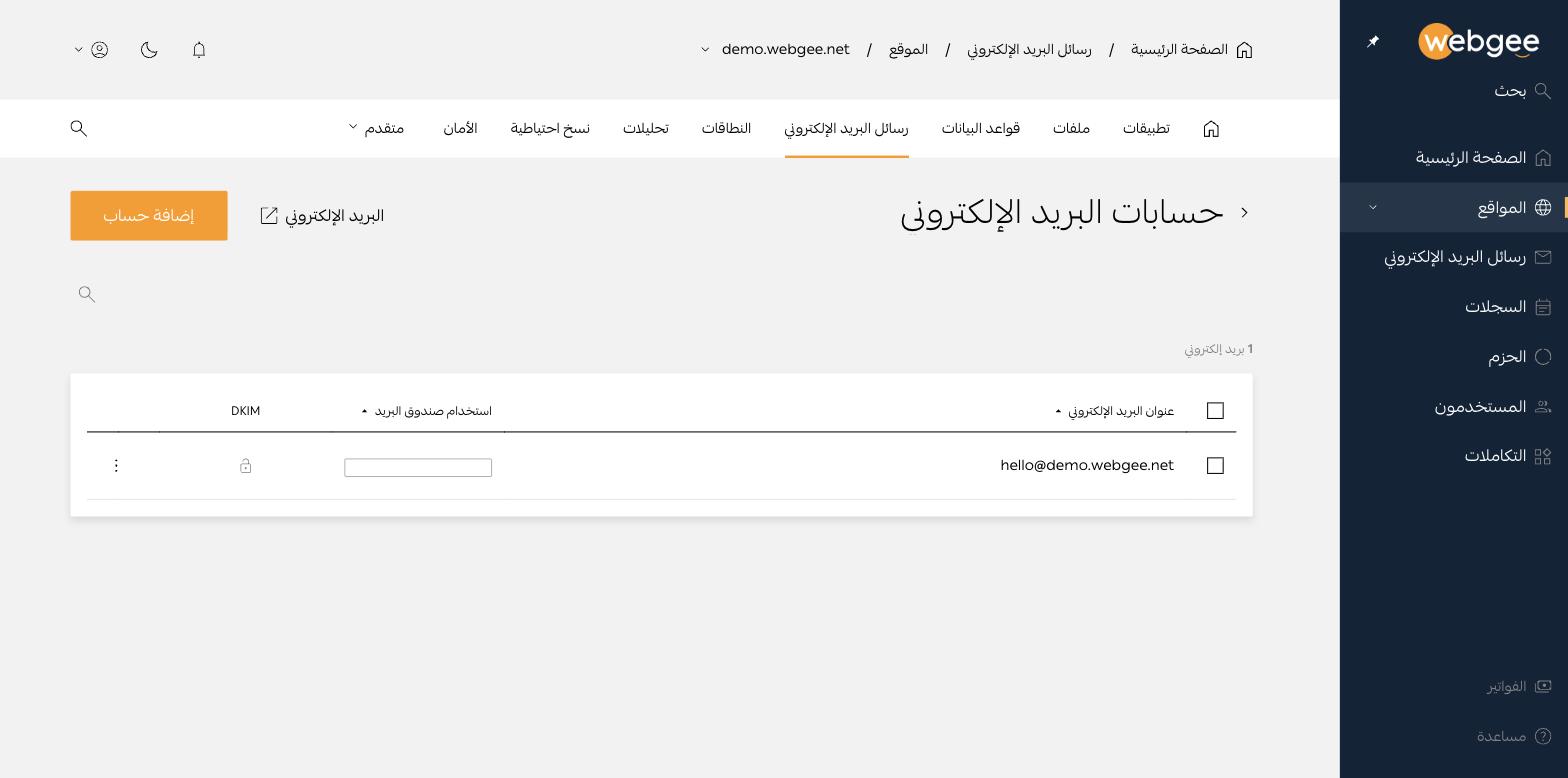Select the hello@demo.webgee.net row checkbox
The height and width of the screenshot is (778, 1568).
click(x=1215, y=466)
